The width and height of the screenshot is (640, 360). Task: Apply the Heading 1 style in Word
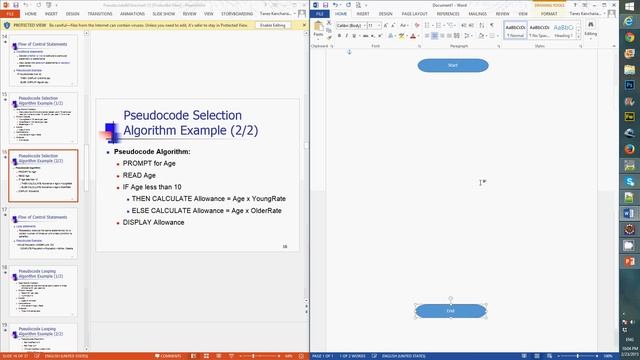pos(564,31)
